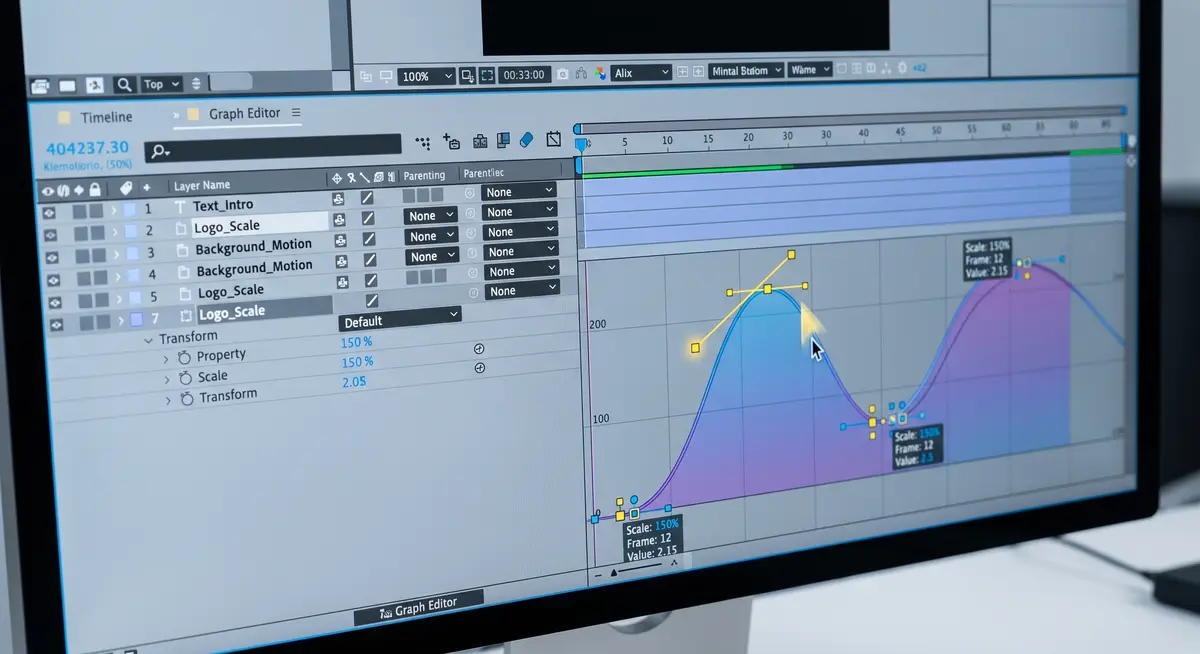Click the dotted grid icon right of search field

[x=423, y=143]
